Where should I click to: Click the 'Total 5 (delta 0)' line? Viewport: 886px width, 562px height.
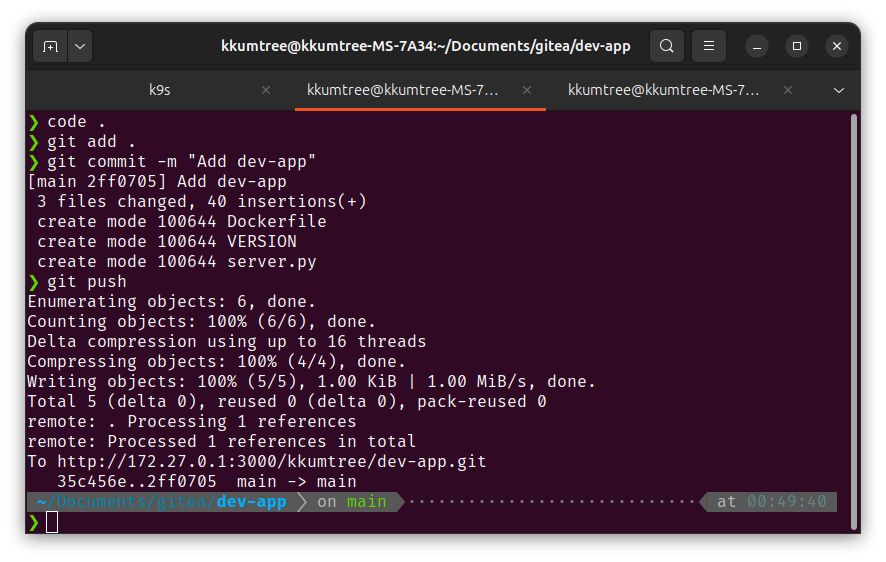coord(287,402)
